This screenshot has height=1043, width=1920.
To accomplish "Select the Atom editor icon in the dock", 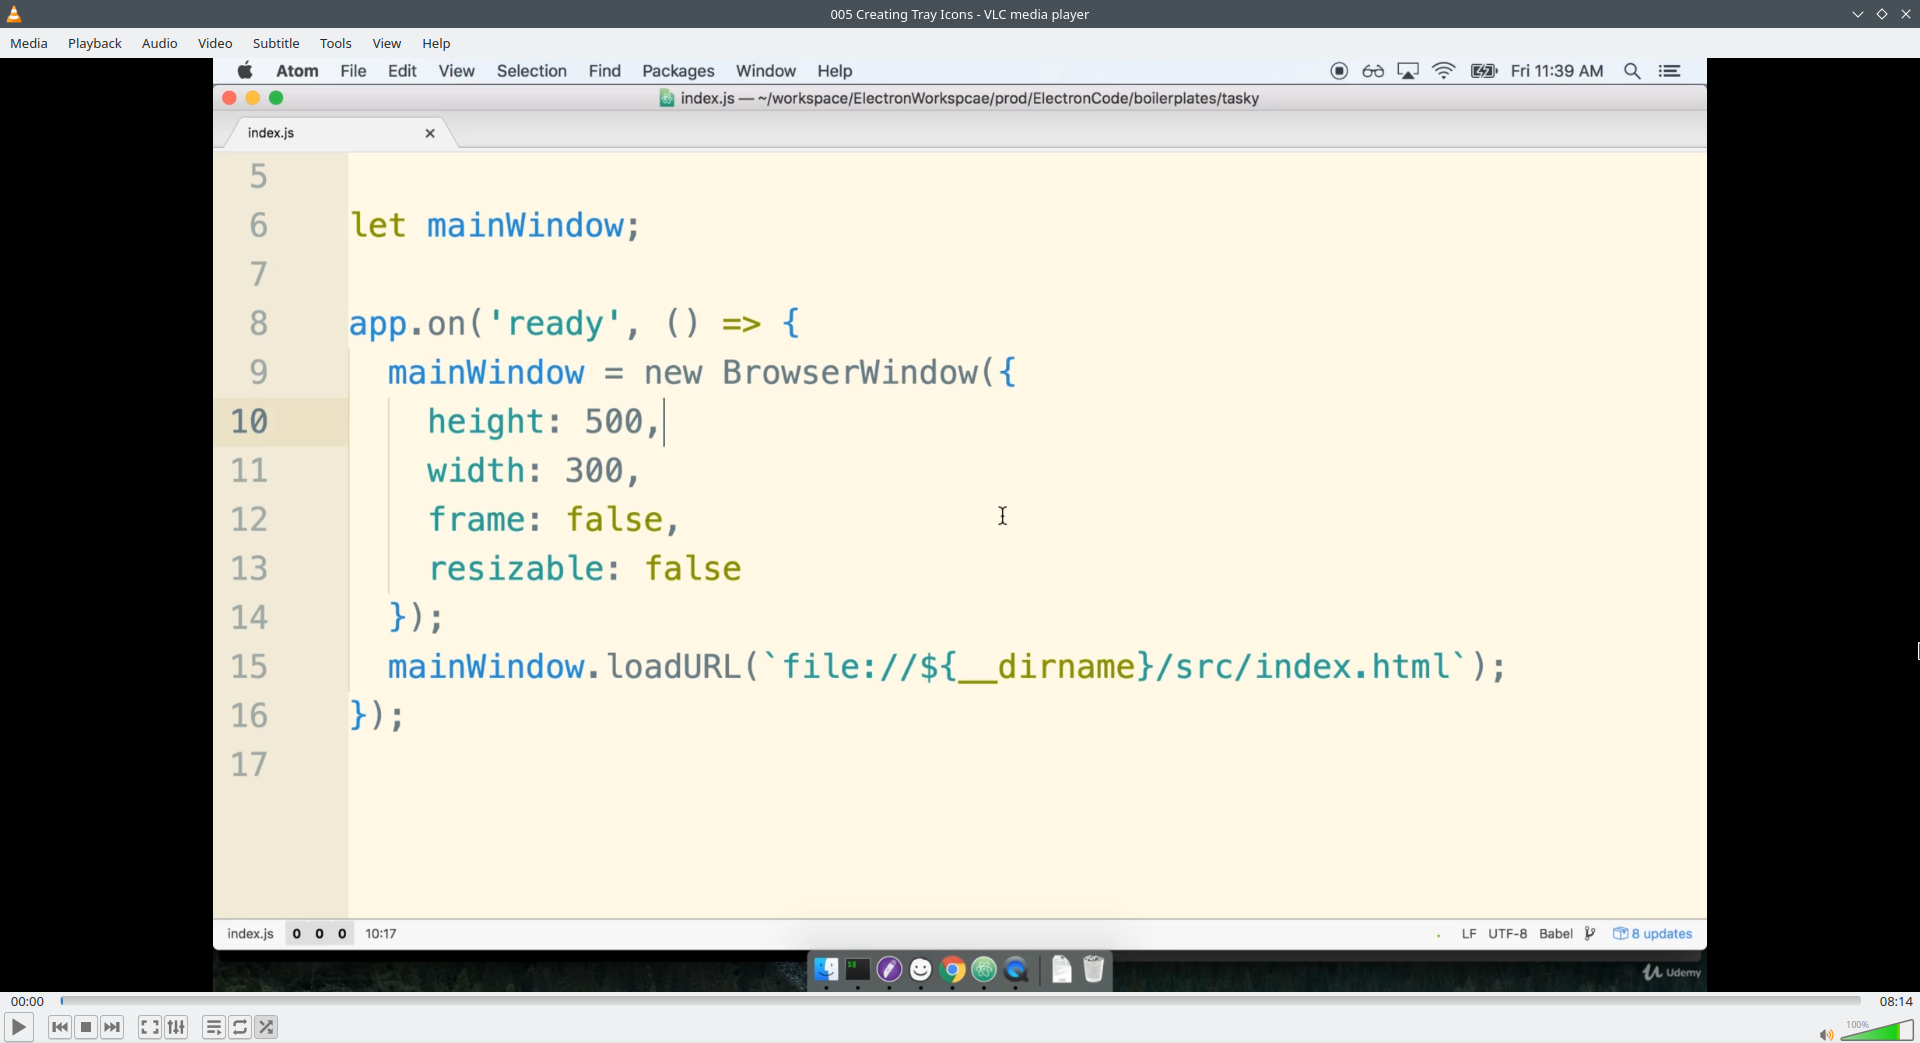I will 985,969.
